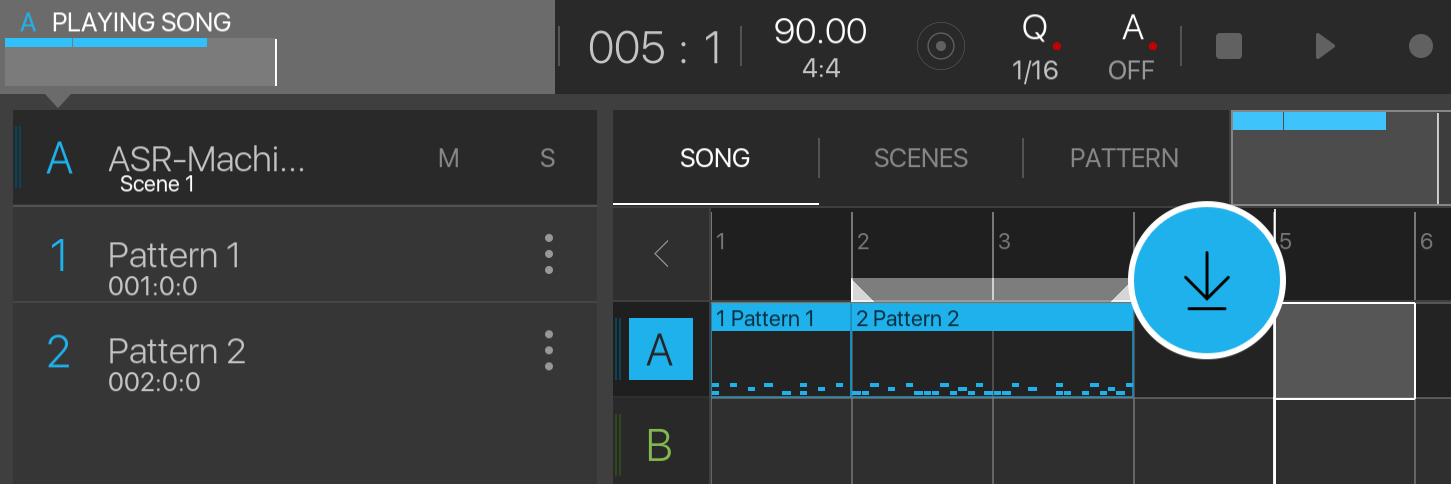Switch to the SCENES tab
The image size is (1451, 484).
(920, 158)
